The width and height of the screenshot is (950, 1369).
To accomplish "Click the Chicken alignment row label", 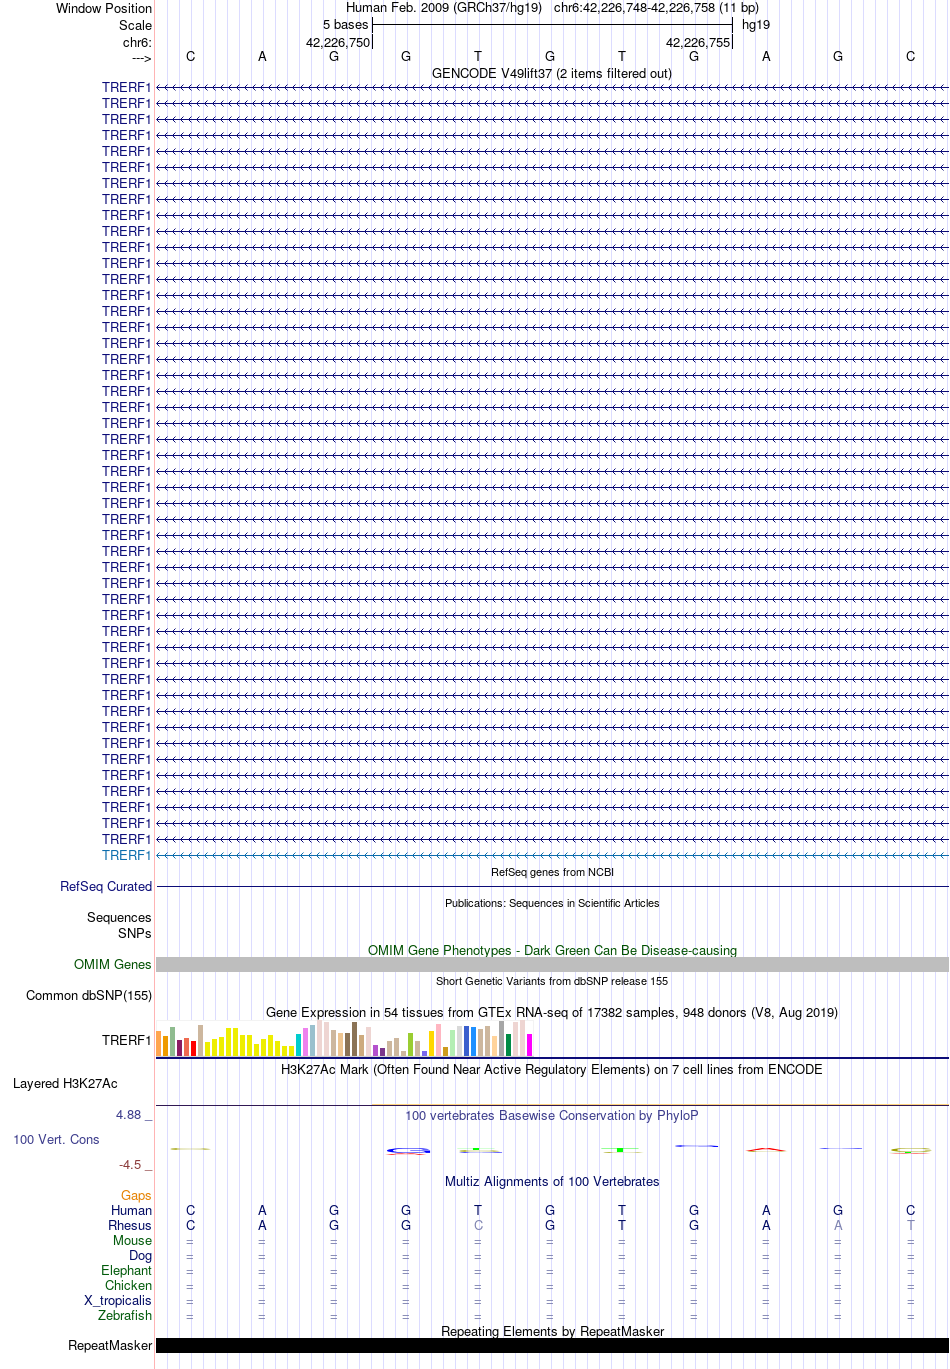I will (x=128, y=1285).
